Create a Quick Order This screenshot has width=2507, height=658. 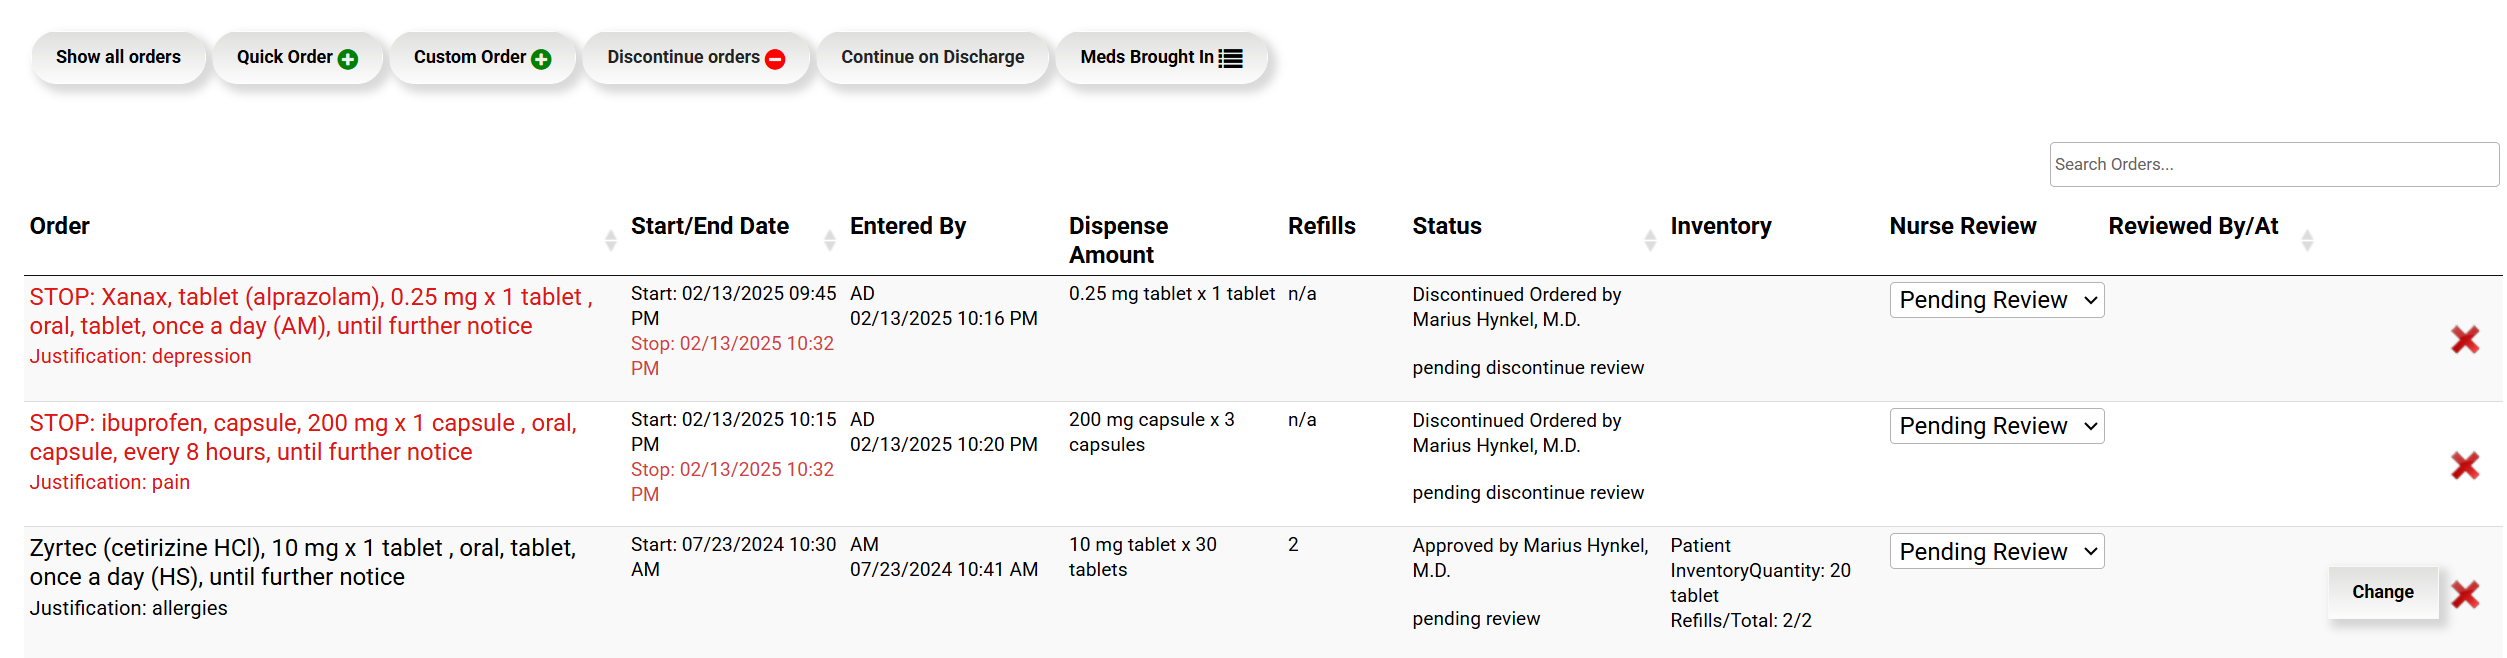(296, 58)
